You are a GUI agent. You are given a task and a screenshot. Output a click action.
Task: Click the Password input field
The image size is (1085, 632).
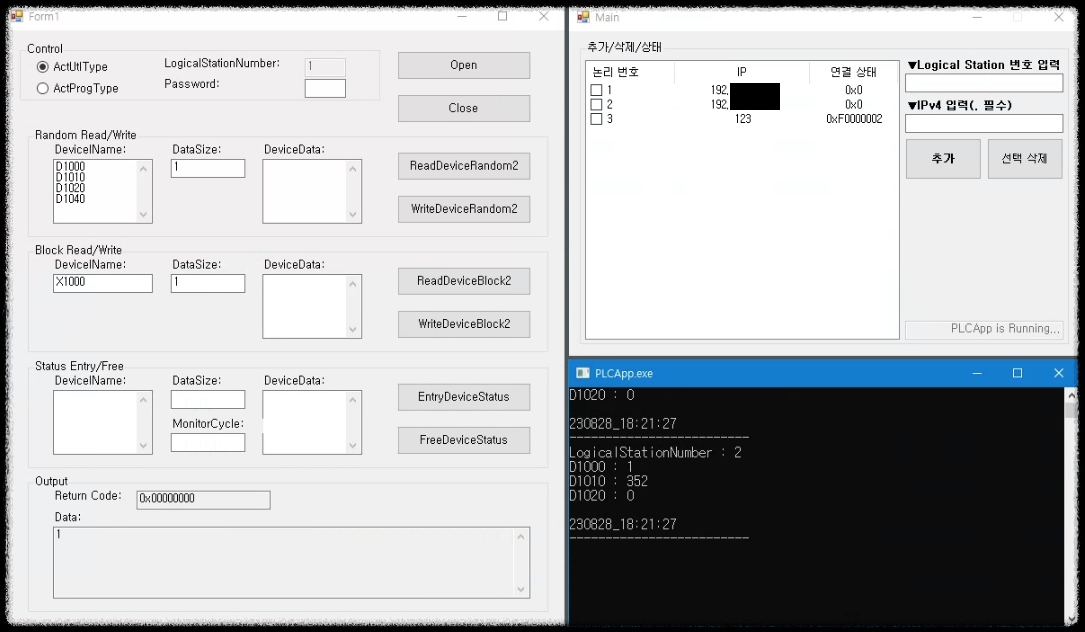point(325,89)
